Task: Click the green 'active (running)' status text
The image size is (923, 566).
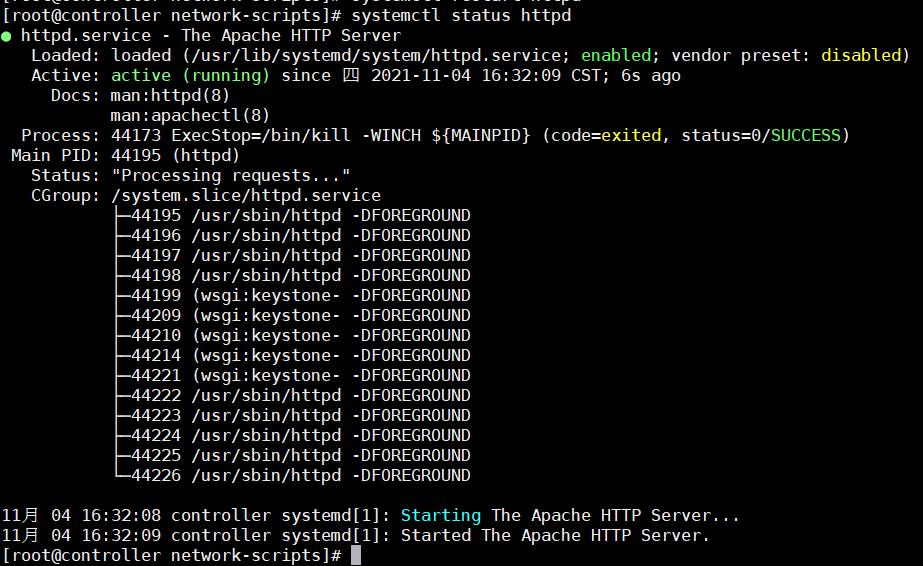Action: 190,75
